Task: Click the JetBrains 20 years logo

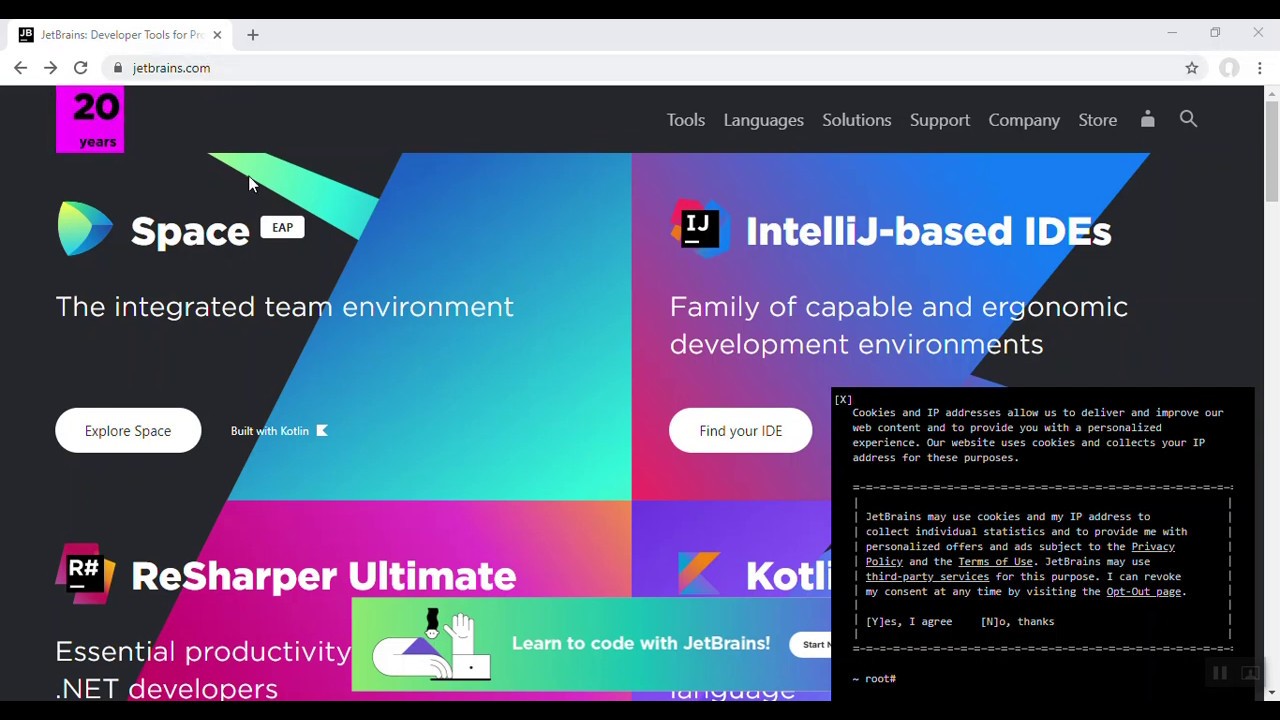Action: pos(90,119)
